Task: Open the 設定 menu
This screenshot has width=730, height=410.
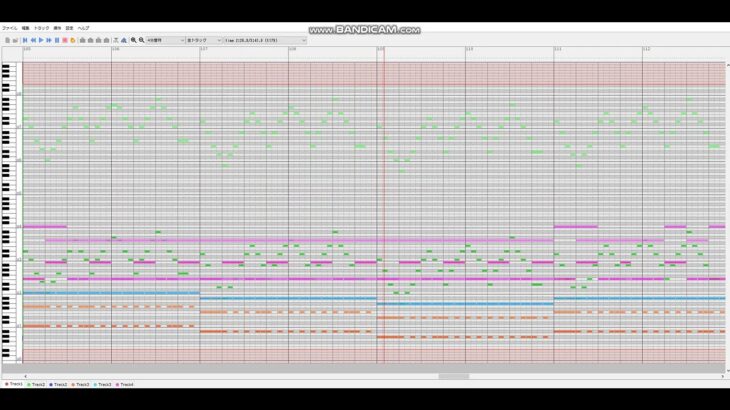Action: 69,28
